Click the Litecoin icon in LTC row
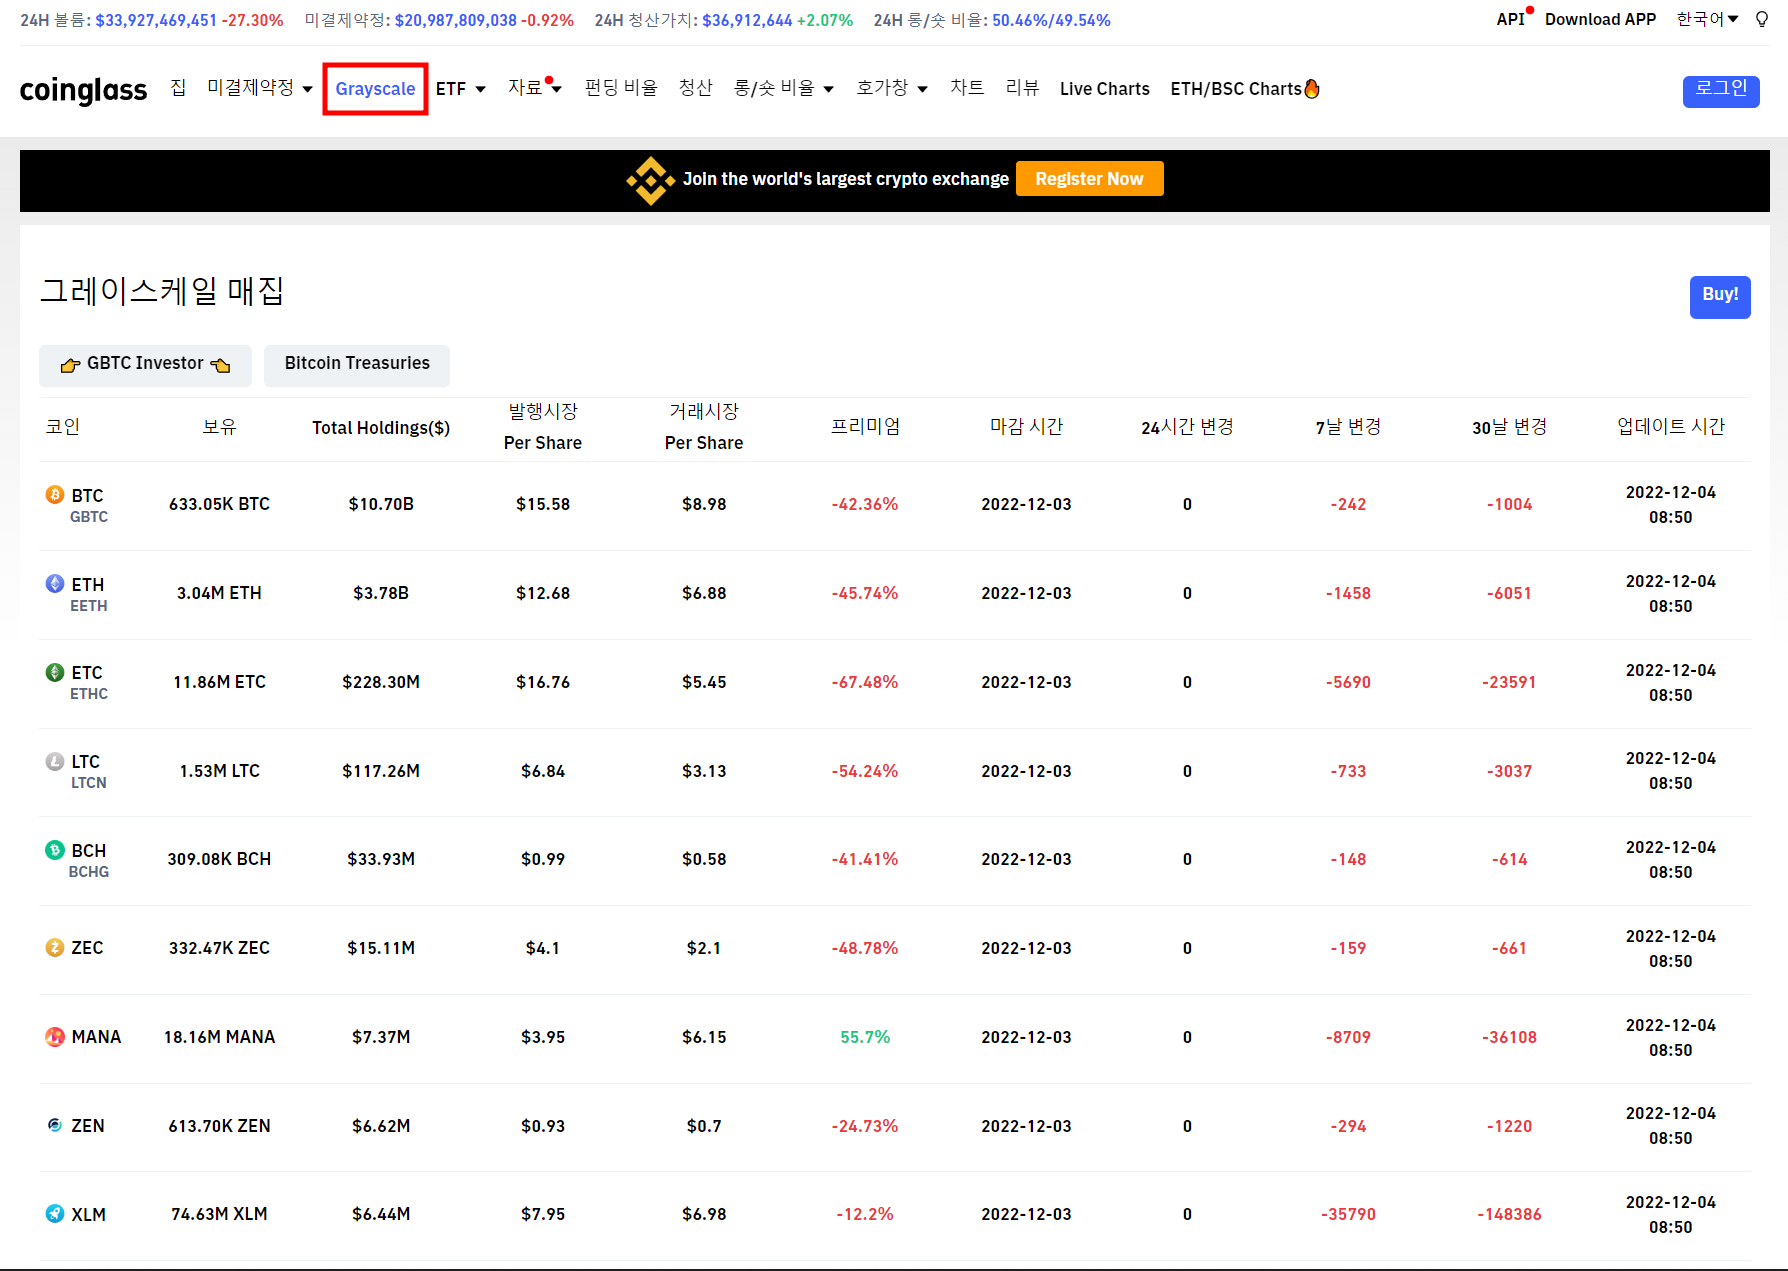Viewport: 1788px width, 1271px height. (55, 761)
